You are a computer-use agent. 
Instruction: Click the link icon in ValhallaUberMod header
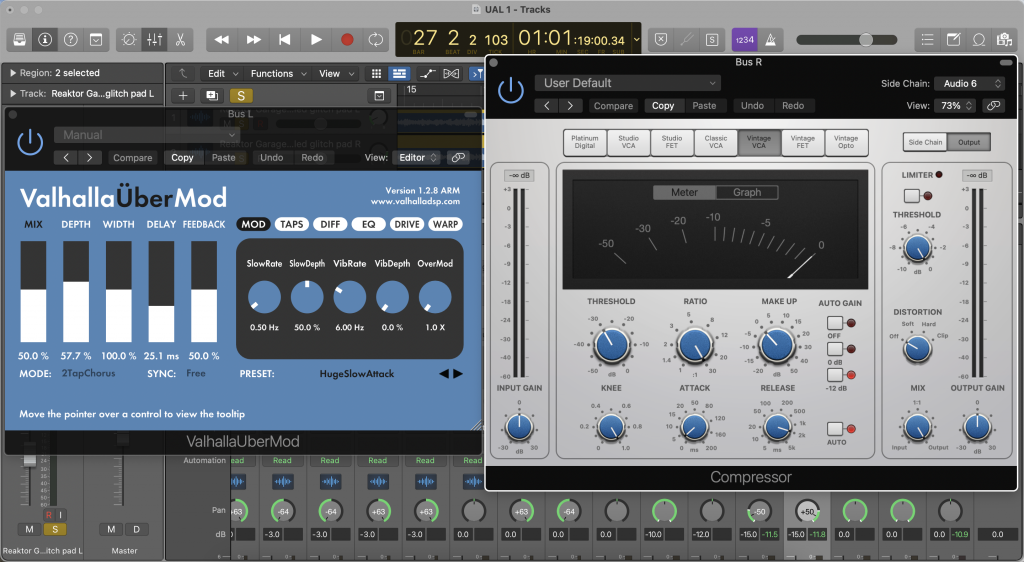pyautogui.click(x=458, y=157)
